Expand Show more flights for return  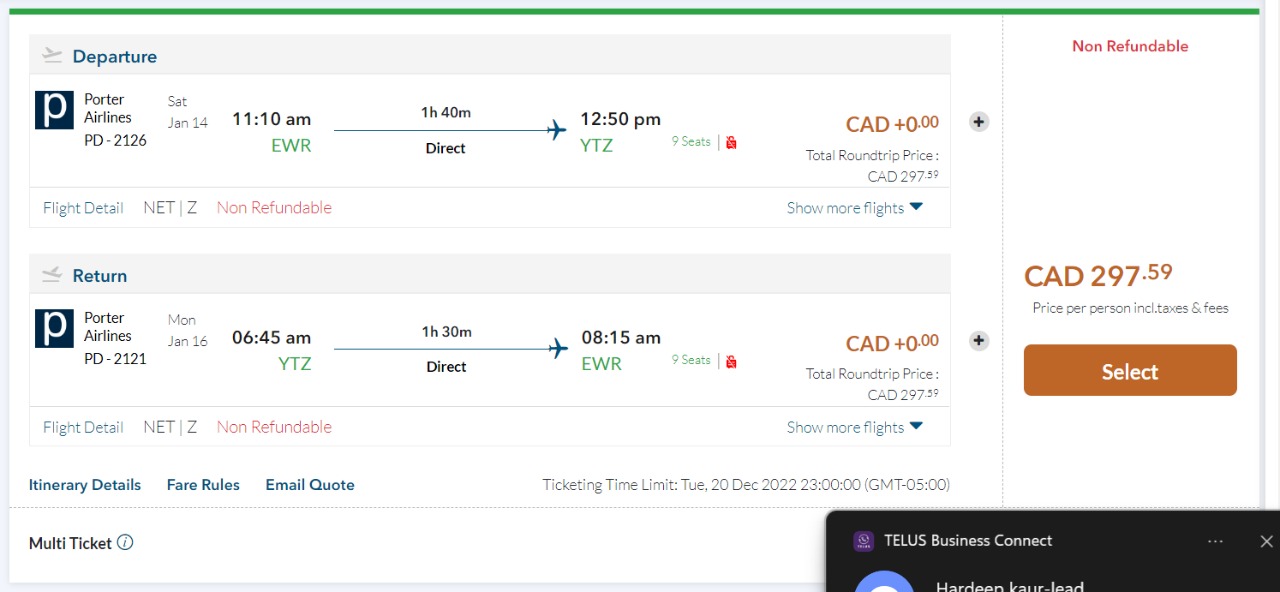coord(854,427)
